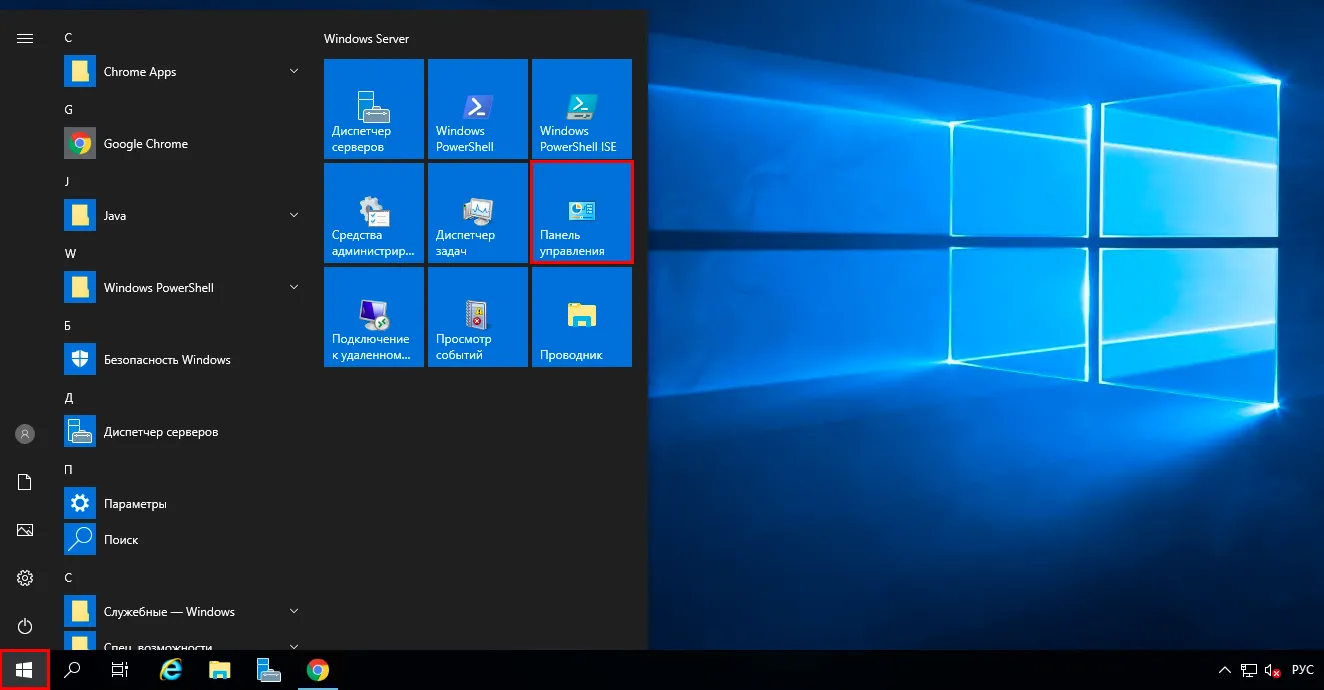1324x690 pixels.
Task: Expand the Java folder
Action: (183, 216)
